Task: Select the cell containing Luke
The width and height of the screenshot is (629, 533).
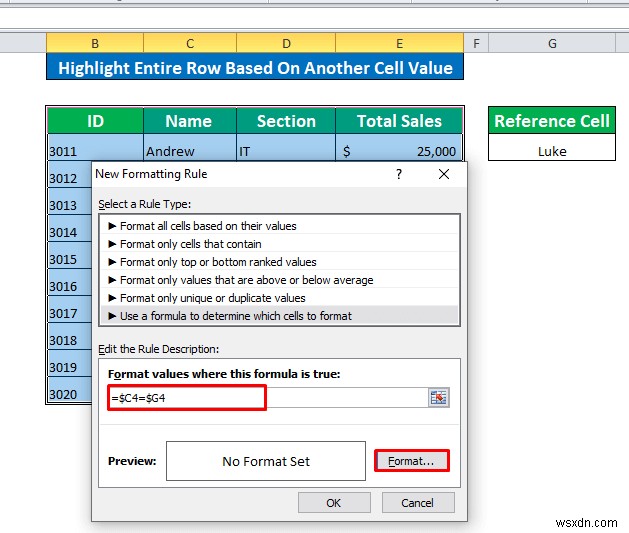Action: point(552,148)
